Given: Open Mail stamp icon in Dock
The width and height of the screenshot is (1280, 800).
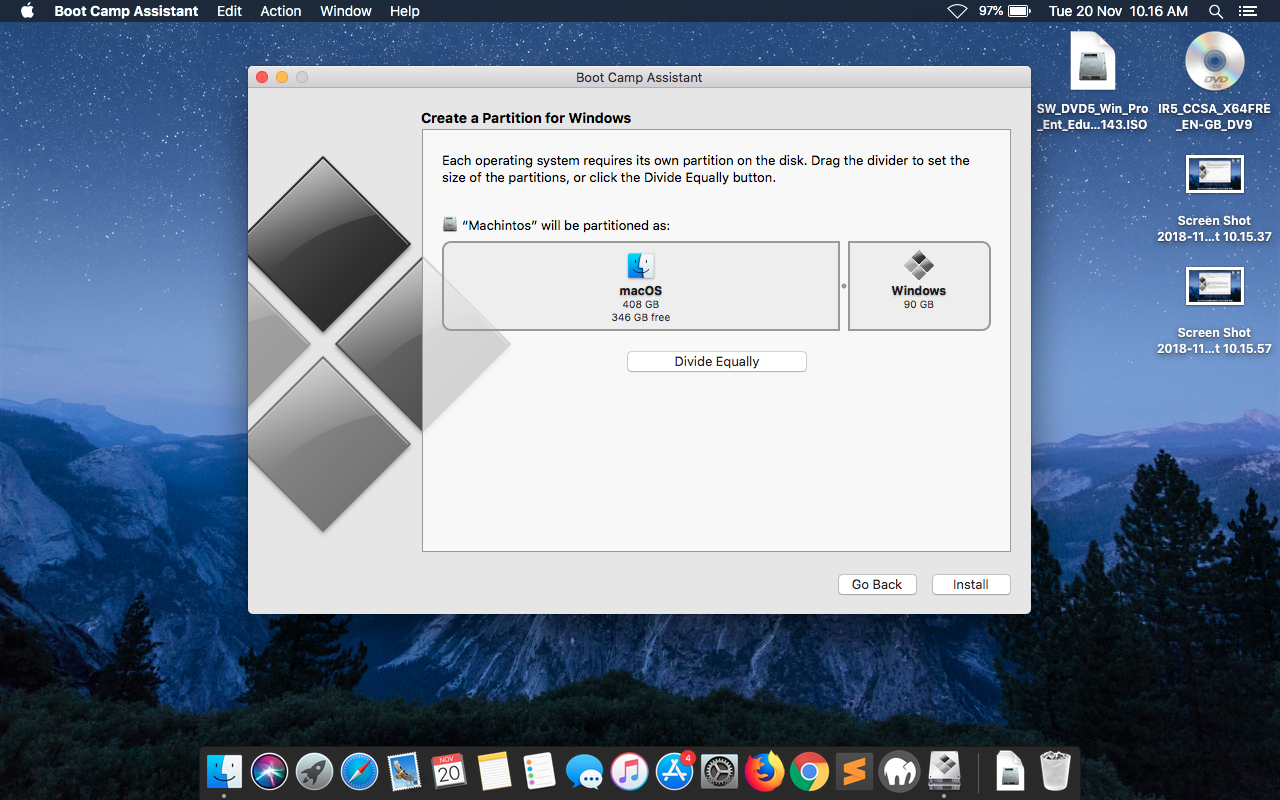Looking at the screenshot, I should pos(404,771).
